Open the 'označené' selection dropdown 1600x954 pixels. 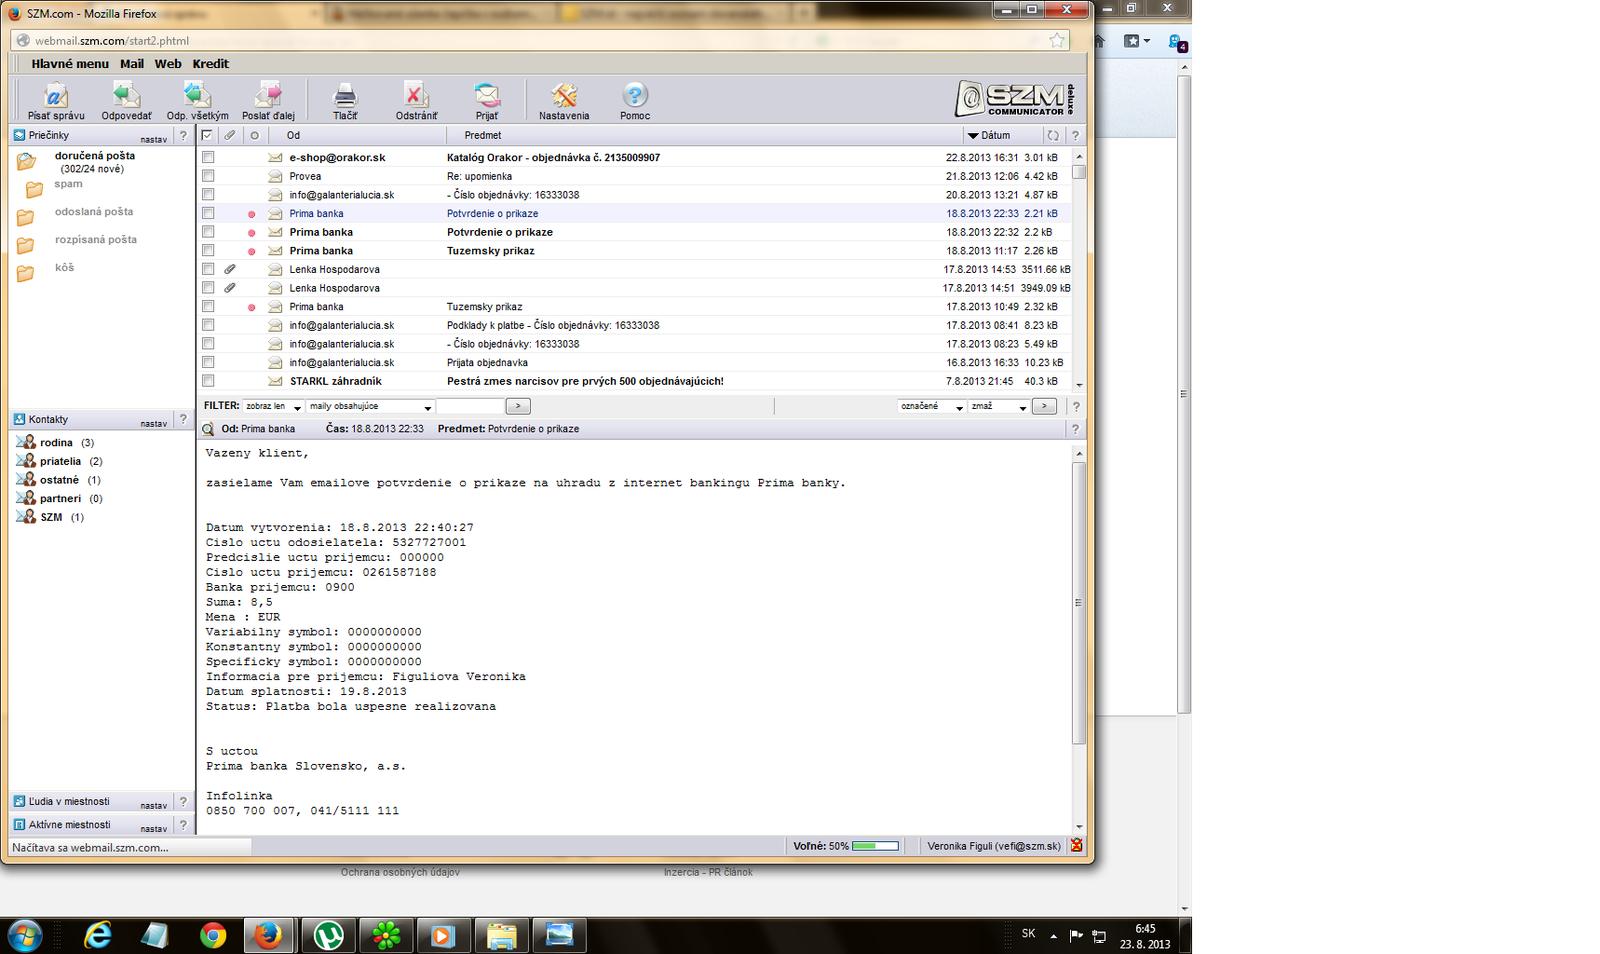pyautogui.click(x=930, y=407)
